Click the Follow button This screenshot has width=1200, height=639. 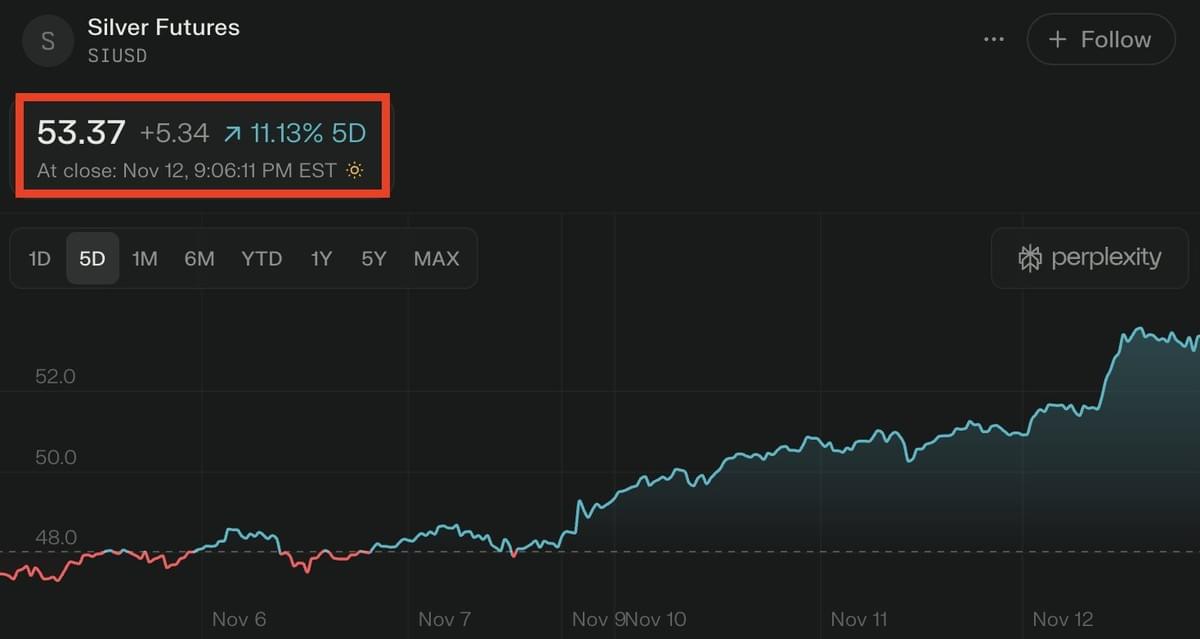click(x=1100, y=39)
